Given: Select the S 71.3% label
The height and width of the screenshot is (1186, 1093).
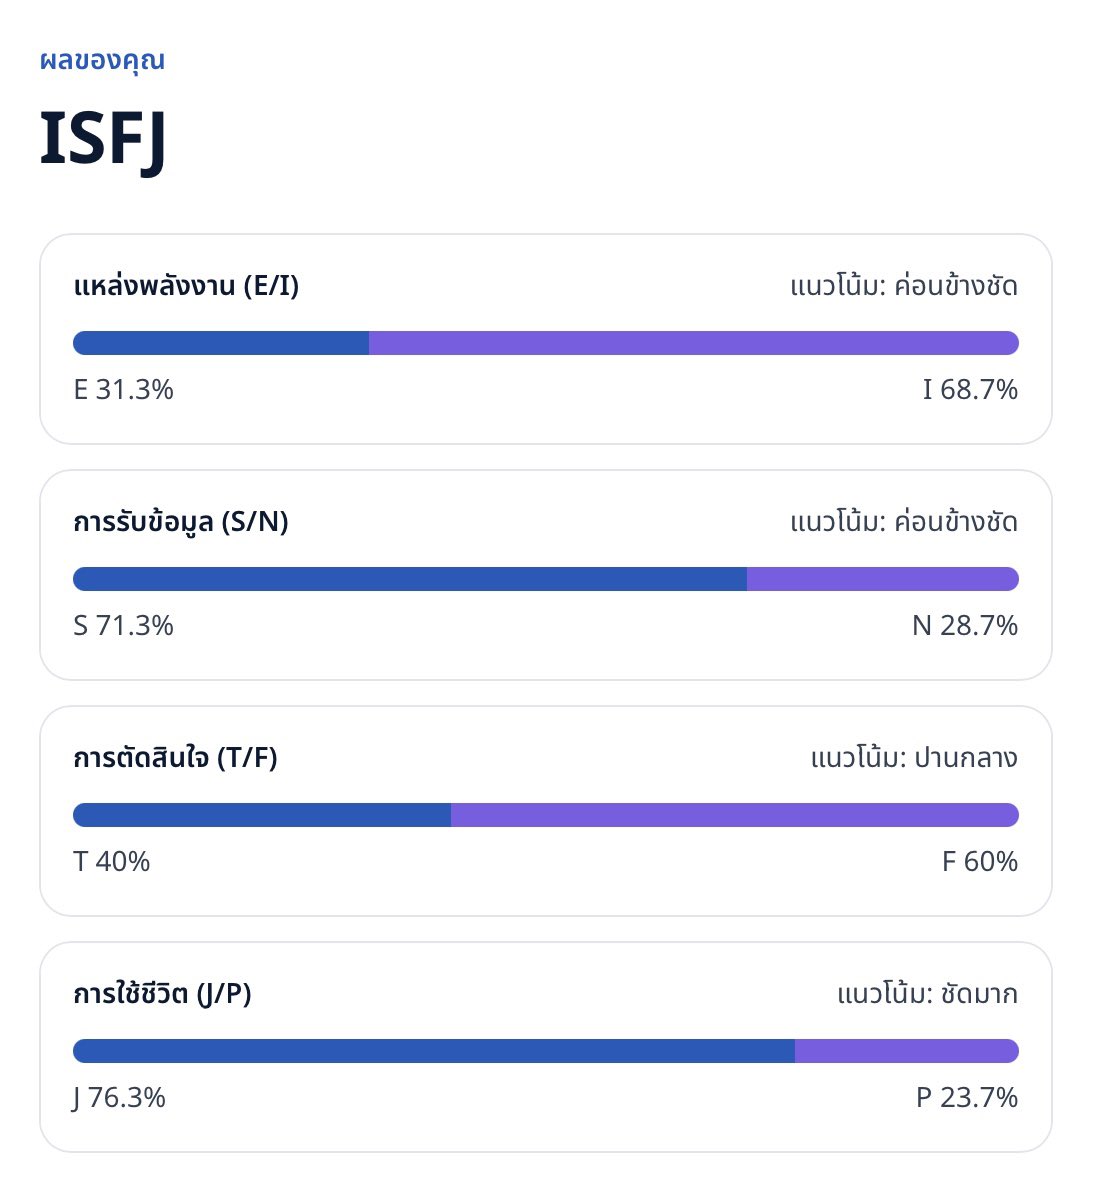Looking at the screenshot, I should (x=123, y=626).
